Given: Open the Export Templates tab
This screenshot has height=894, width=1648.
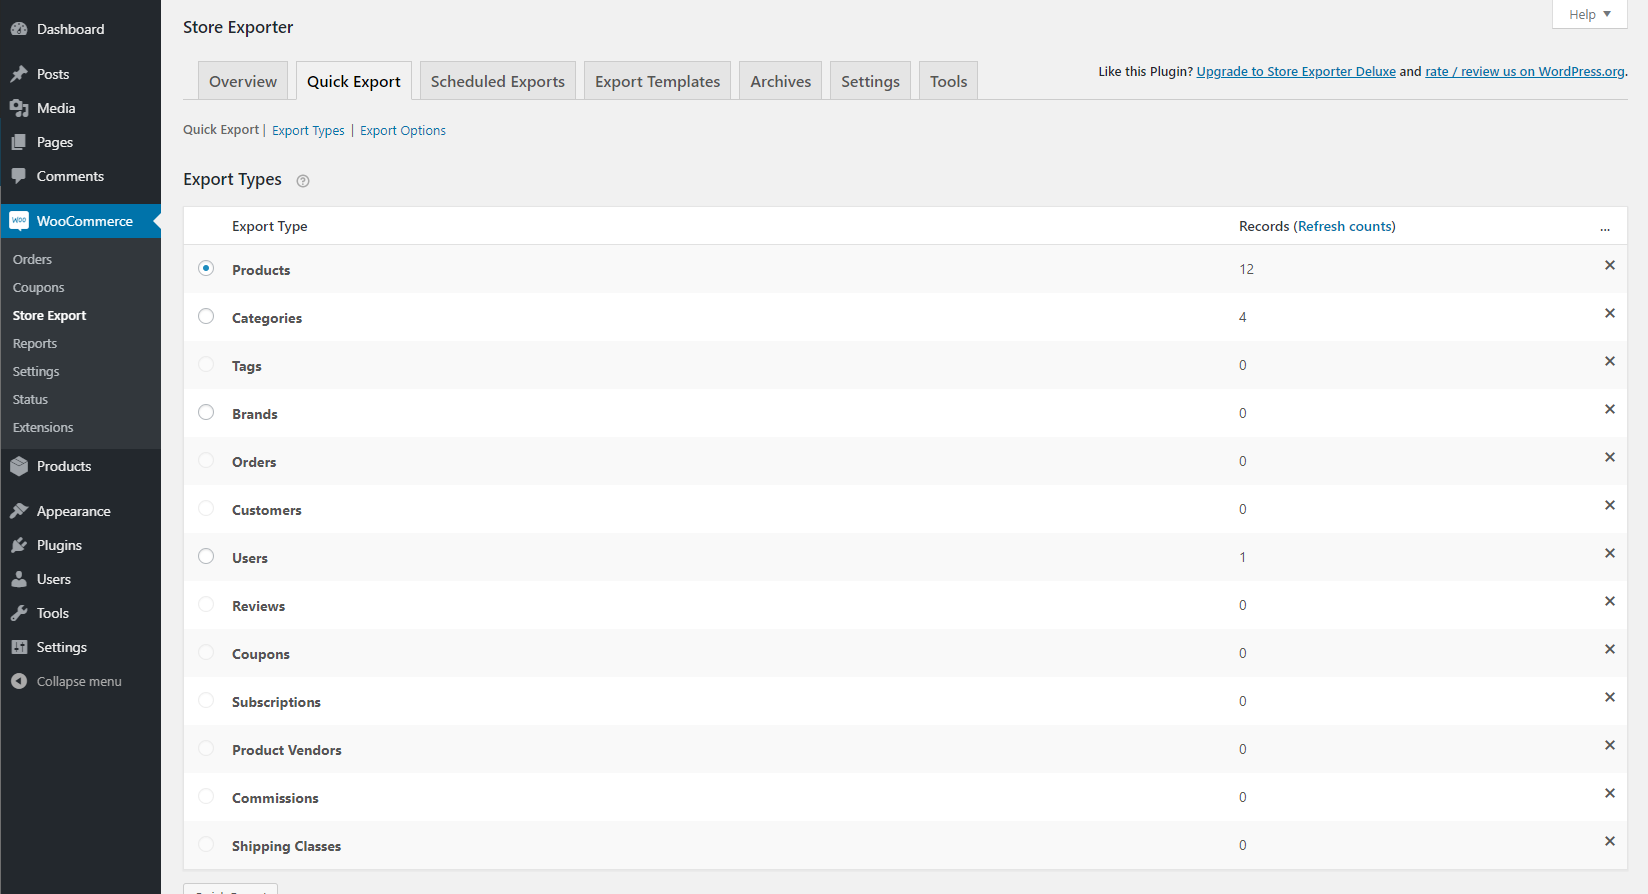Looking at the screenshot, I should click(657, 81).
